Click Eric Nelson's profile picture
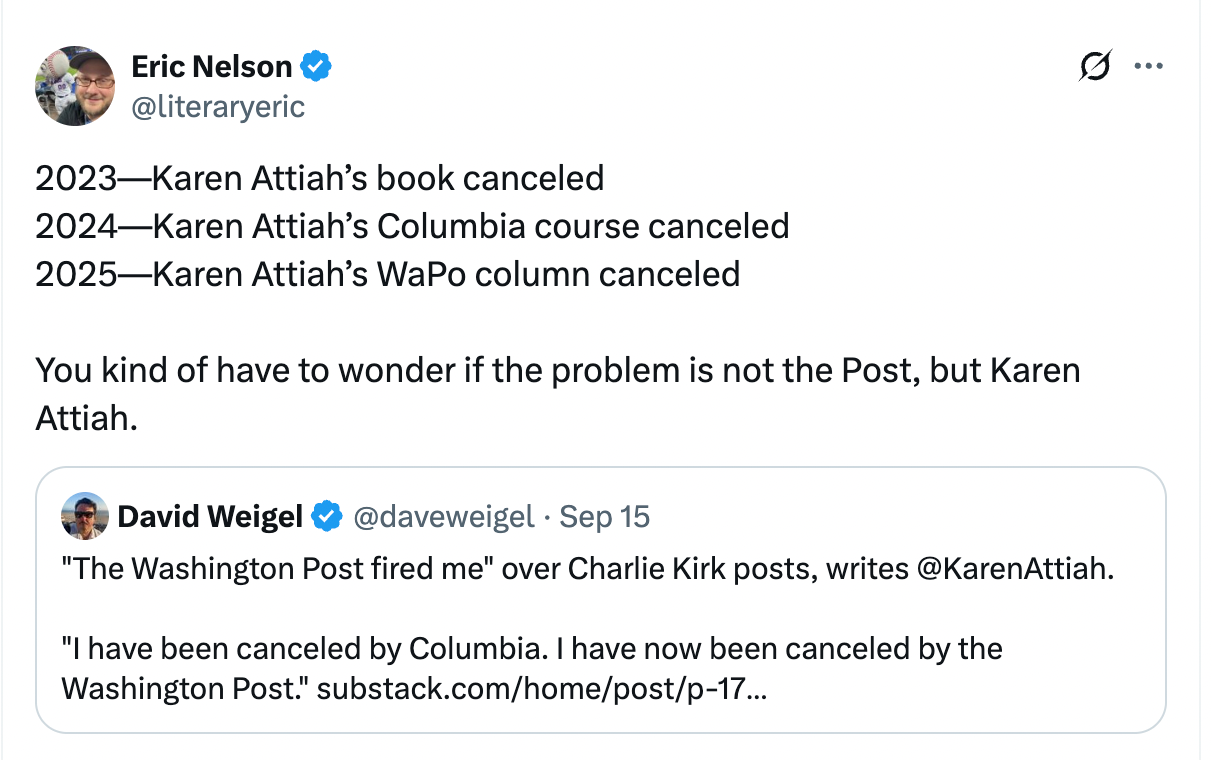The image size is (1212, 760). point(76,86)
